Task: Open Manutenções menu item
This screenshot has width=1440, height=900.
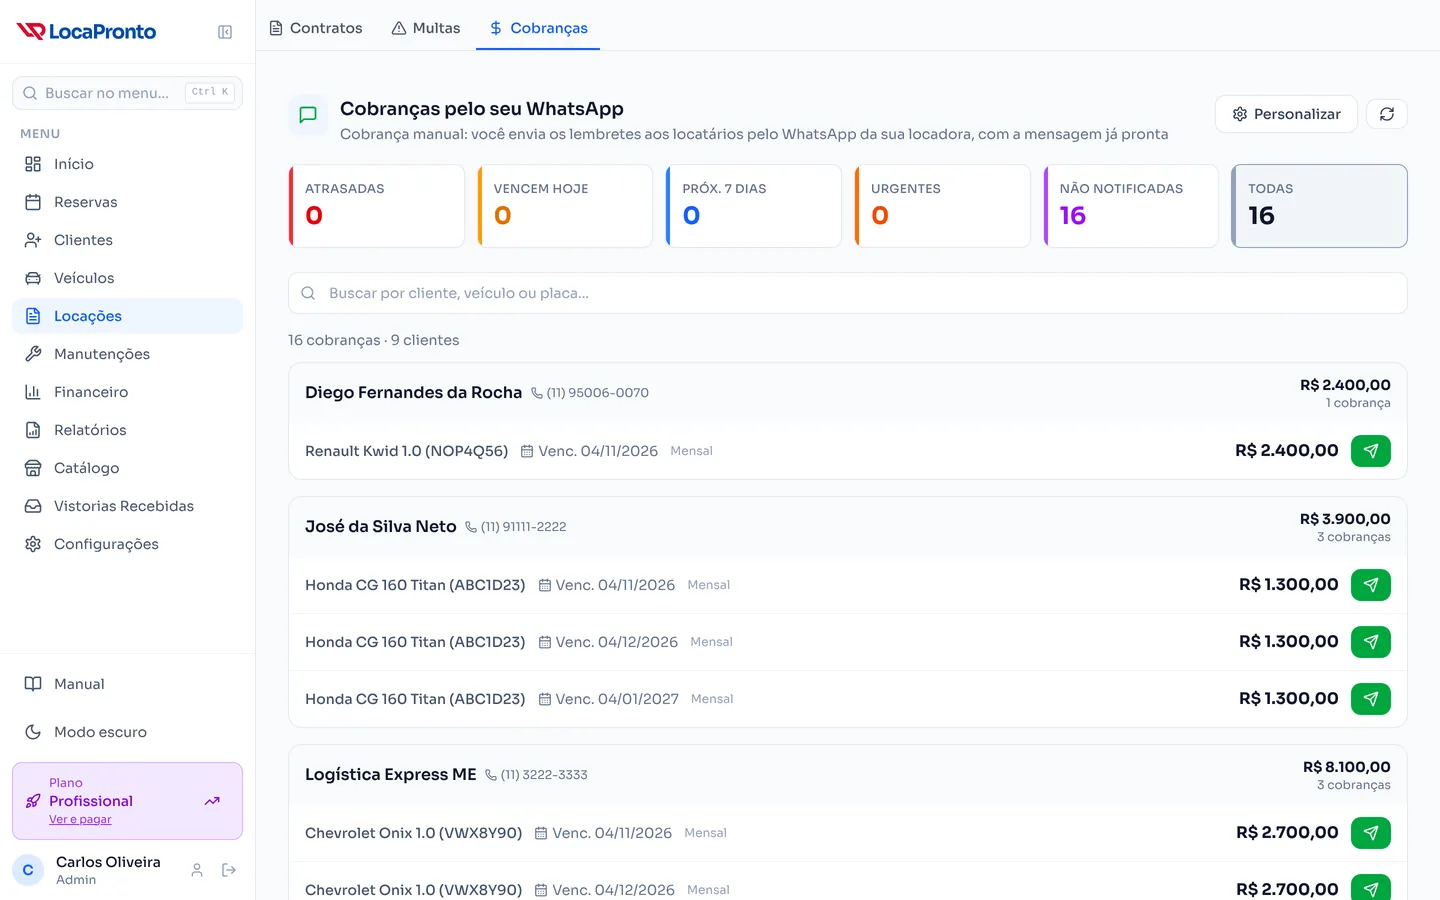Action: pos(127,354)
